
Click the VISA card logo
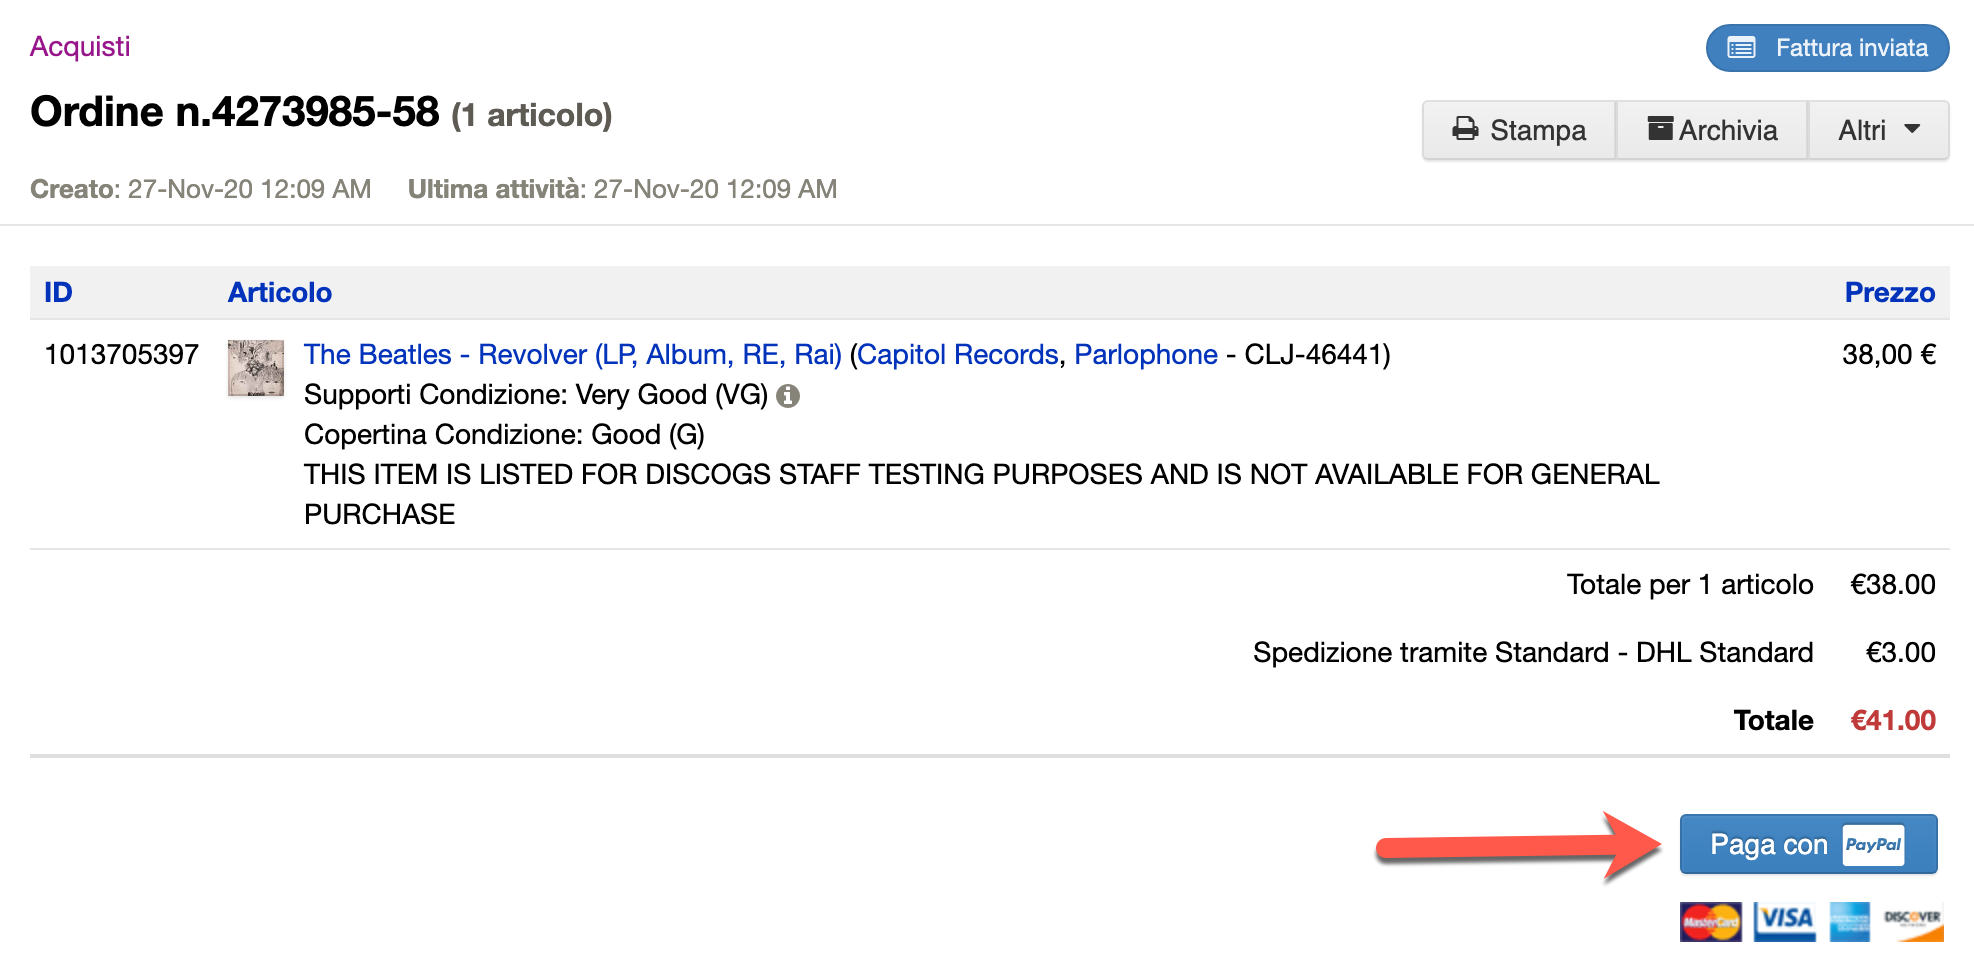coord(1785,921)
